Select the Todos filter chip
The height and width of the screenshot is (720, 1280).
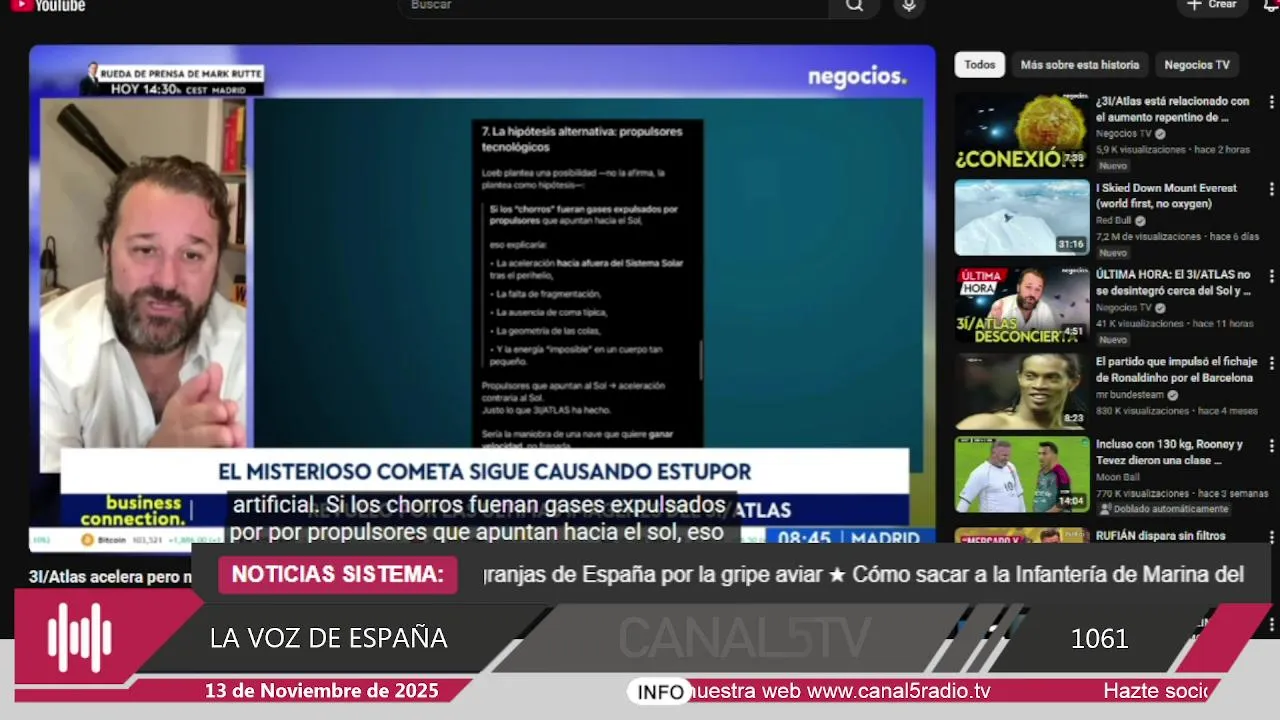pyautogui.click(x=980, y=65)
